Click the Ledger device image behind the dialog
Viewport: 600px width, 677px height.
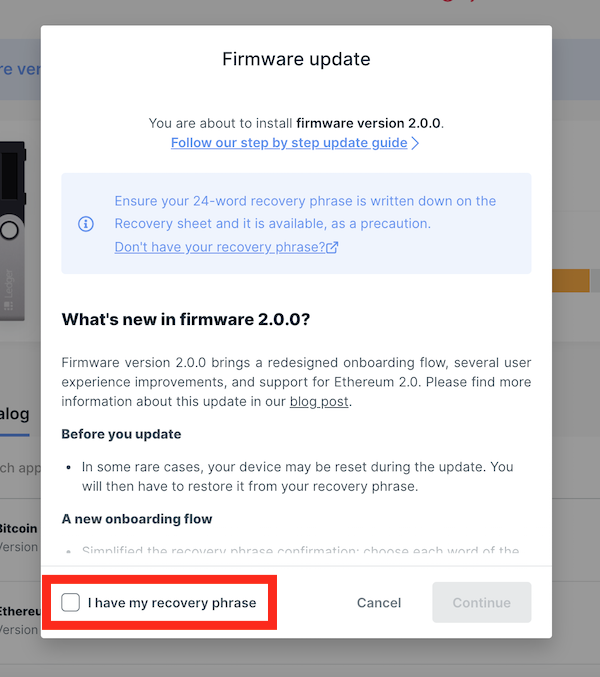click(x=13, y=231)
